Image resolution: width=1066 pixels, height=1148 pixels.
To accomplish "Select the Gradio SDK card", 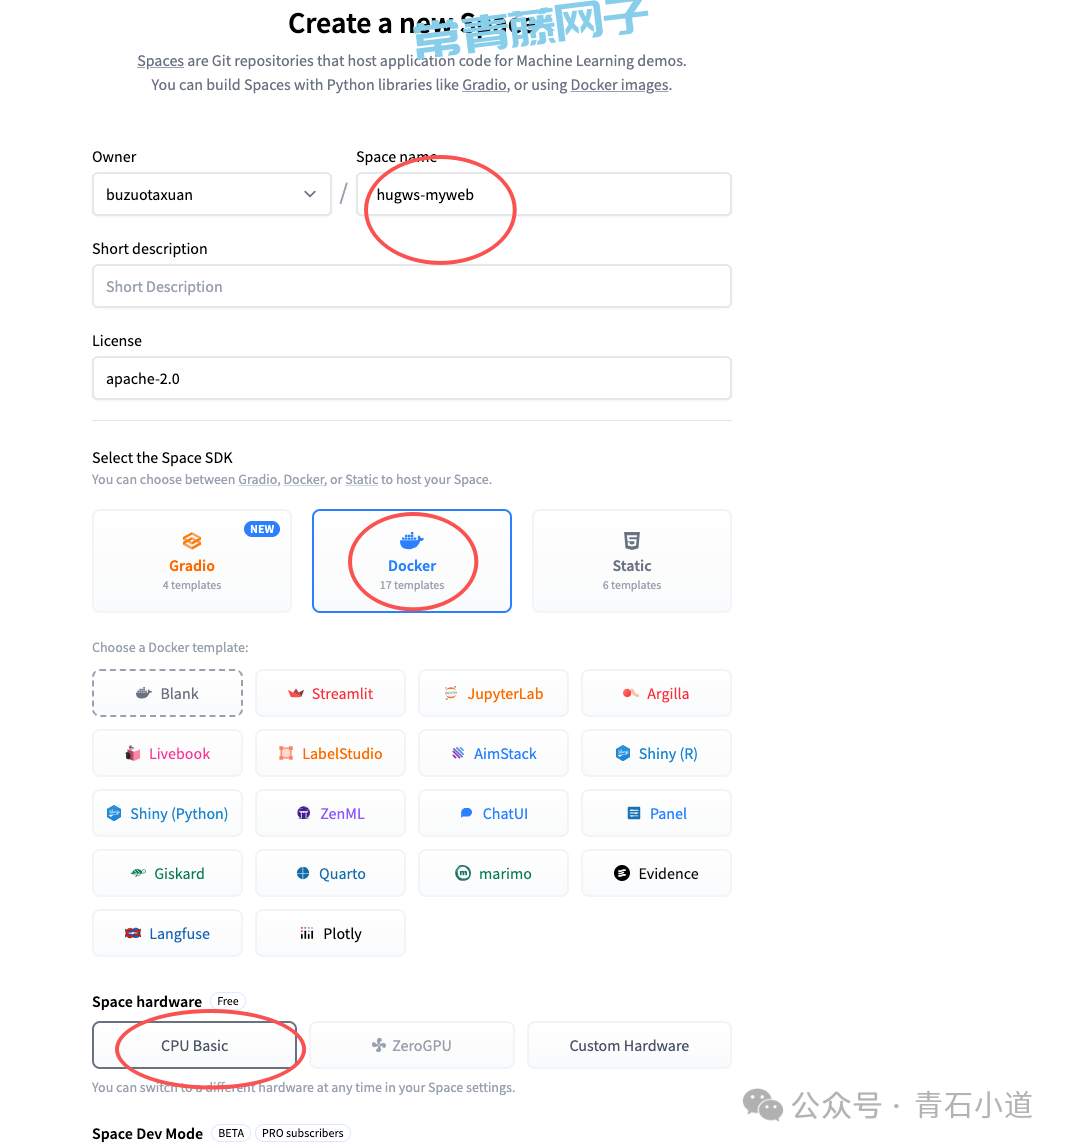I will pyautogui.click(x=192, y=561).
